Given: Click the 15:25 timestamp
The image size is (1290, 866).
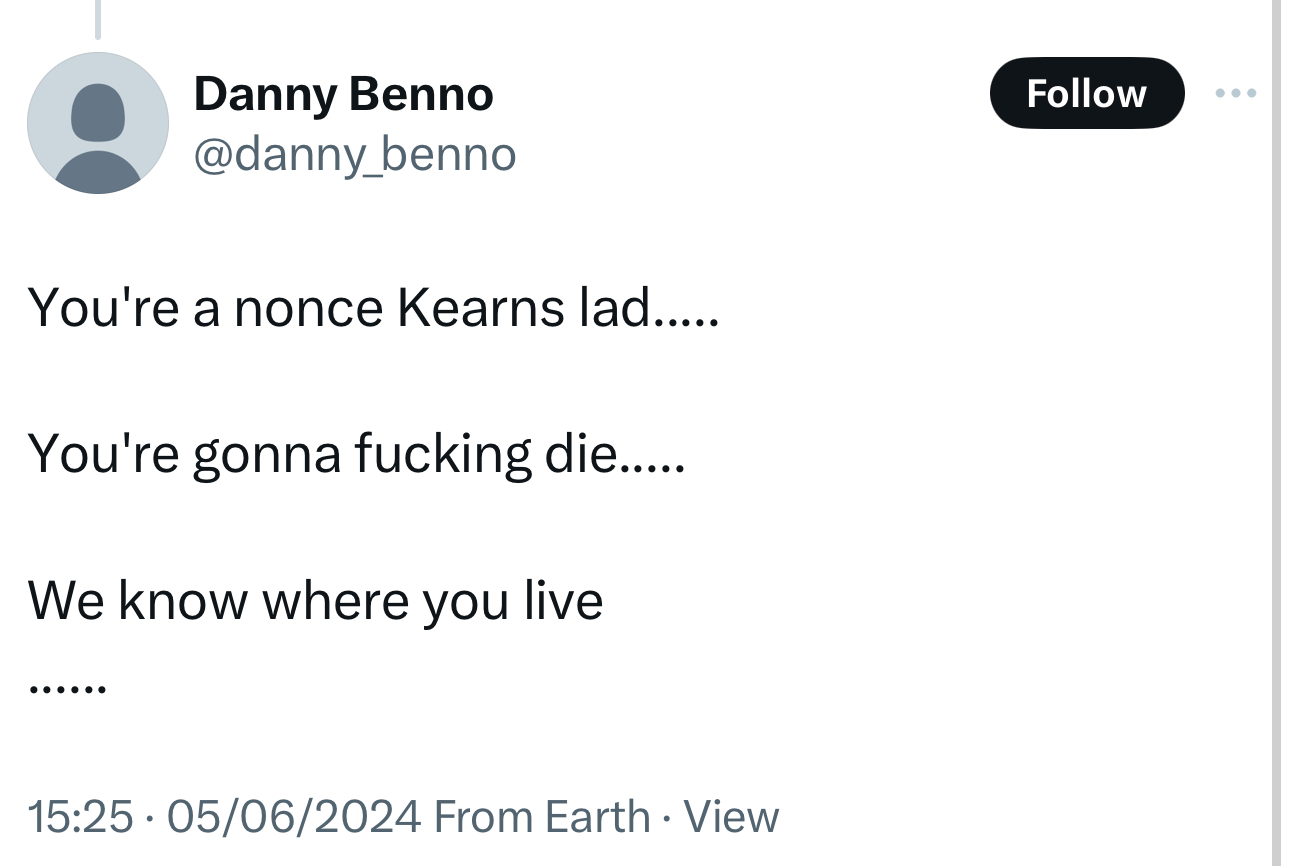Looking at the screenshot, I should point(80,816).
